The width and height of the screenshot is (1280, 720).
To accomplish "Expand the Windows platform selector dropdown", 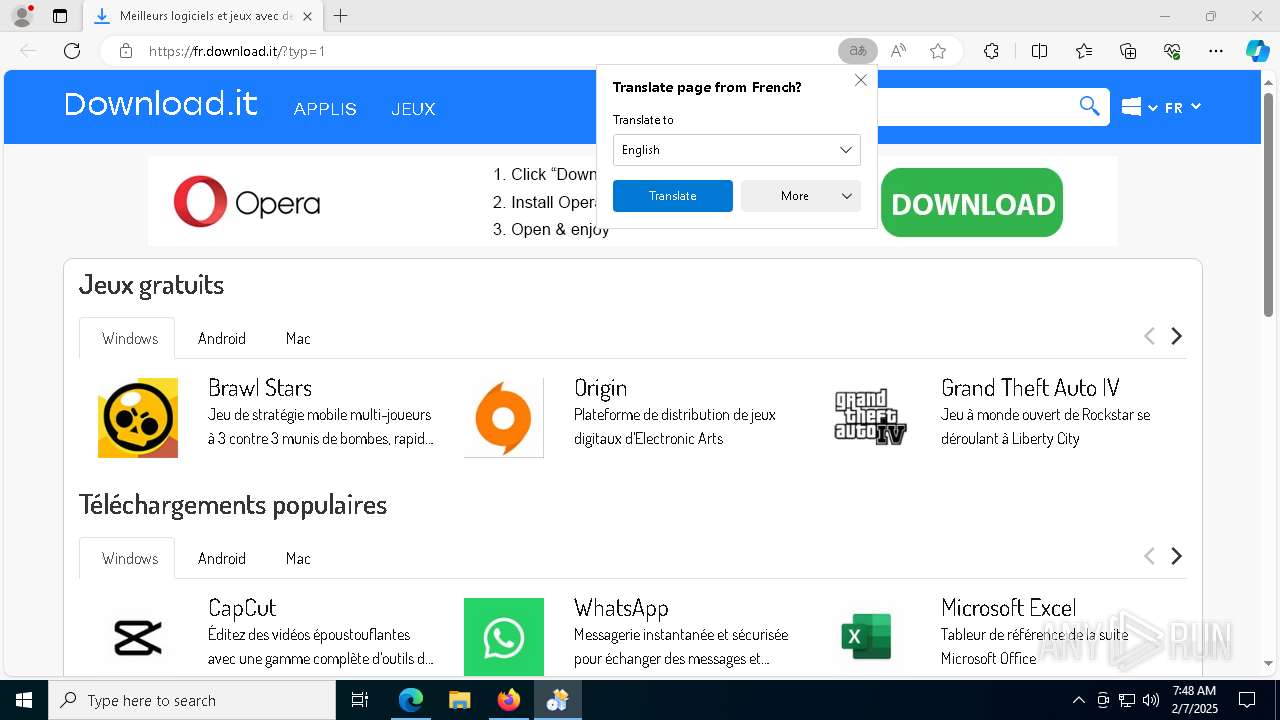I will click(1139, 107).
